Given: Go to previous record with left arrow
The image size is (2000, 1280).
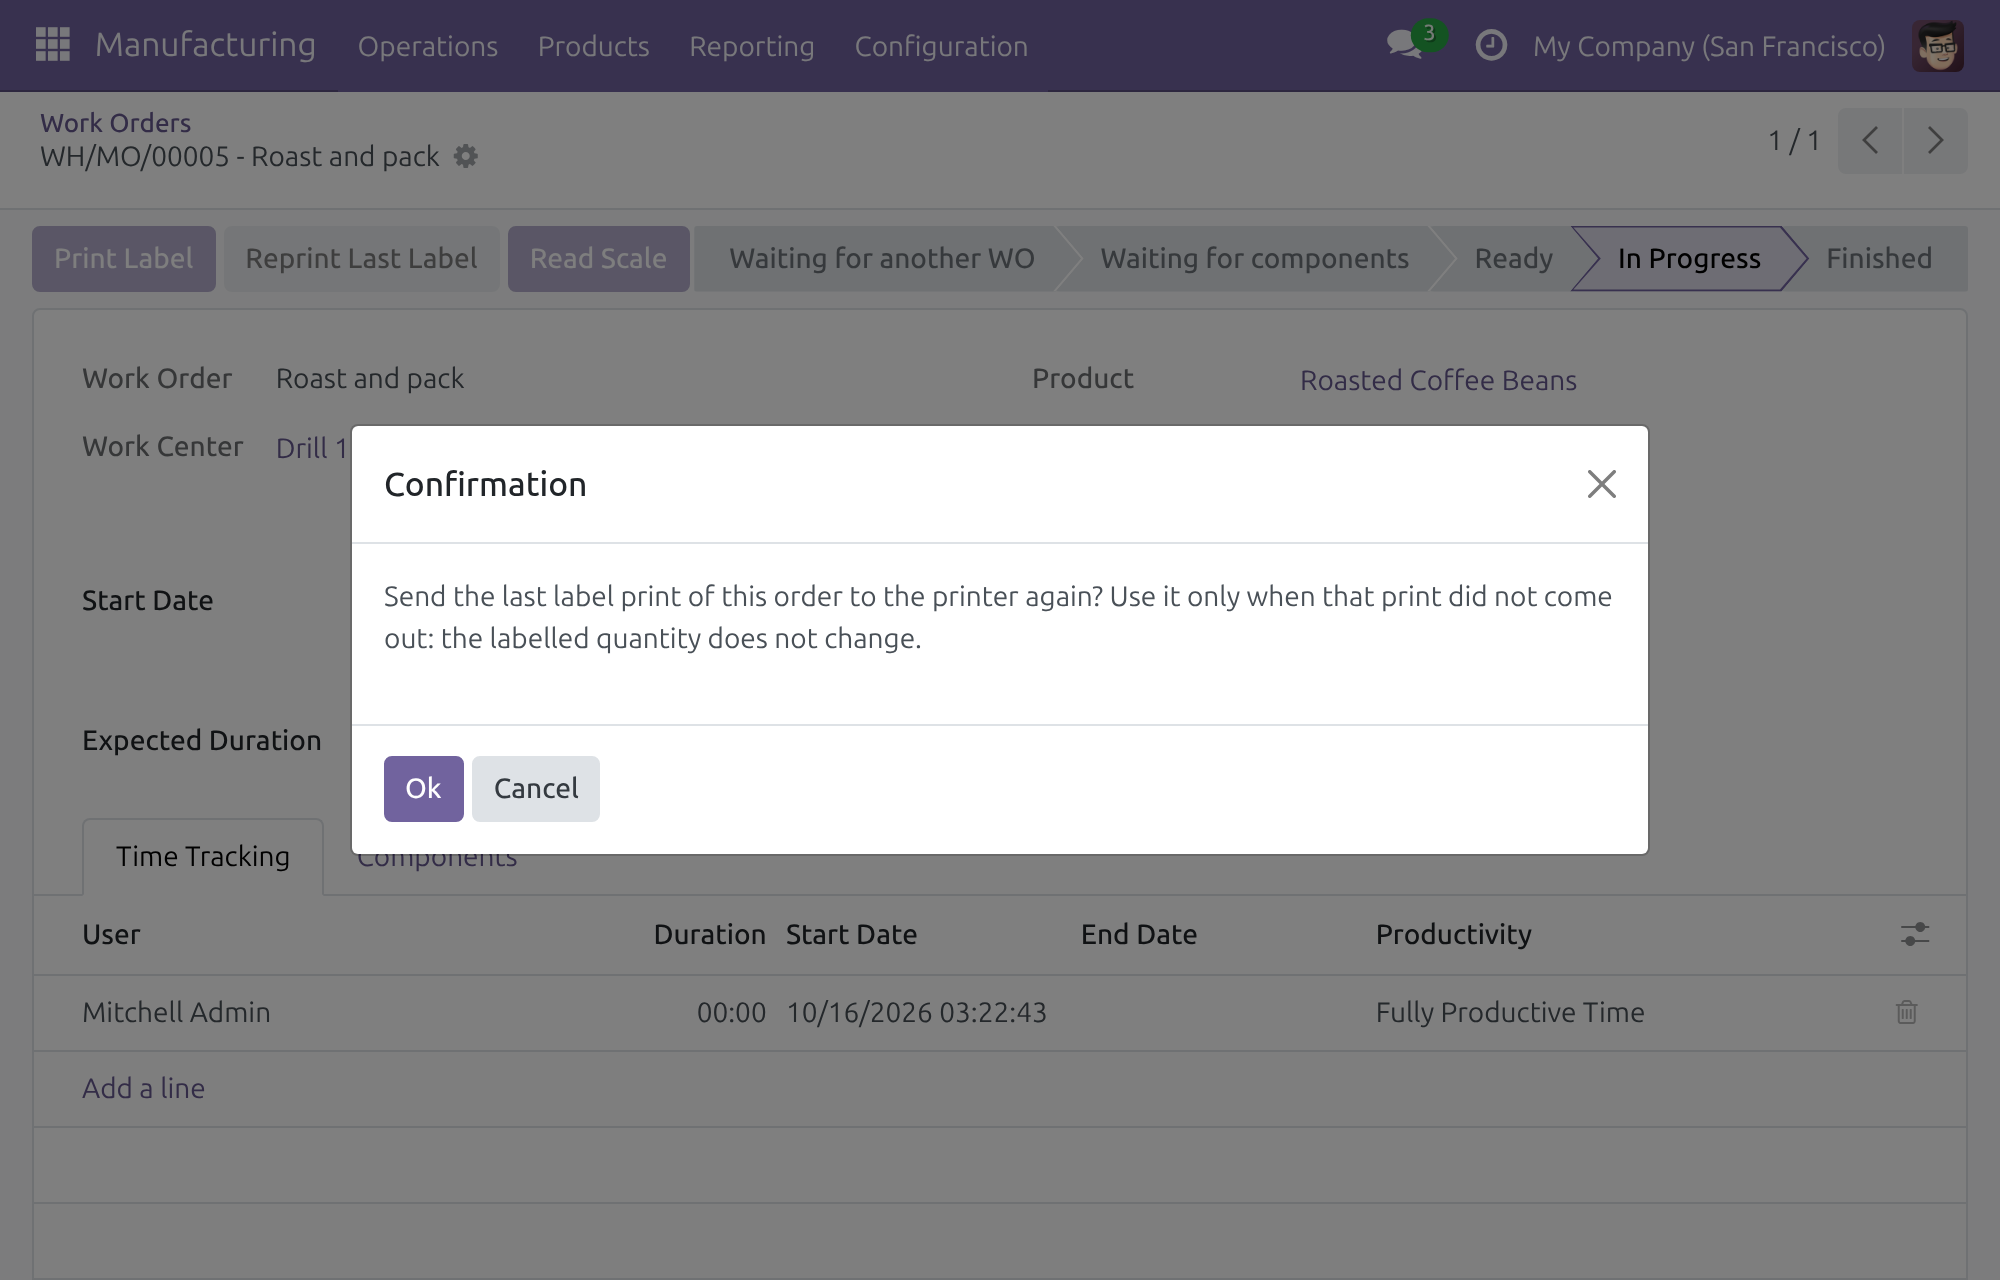Looking at the screenshot, I should 1870,141.
